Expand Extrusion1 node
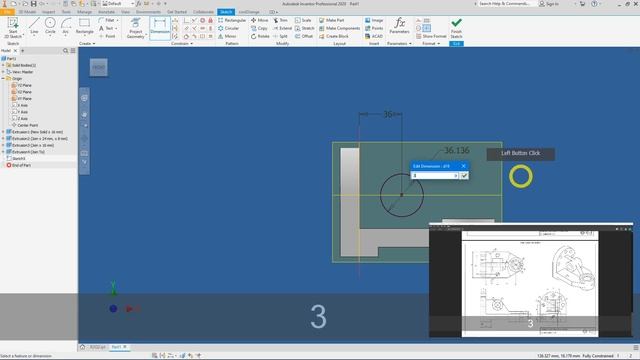The image size is (640, 360). click(x=3, y=132)
